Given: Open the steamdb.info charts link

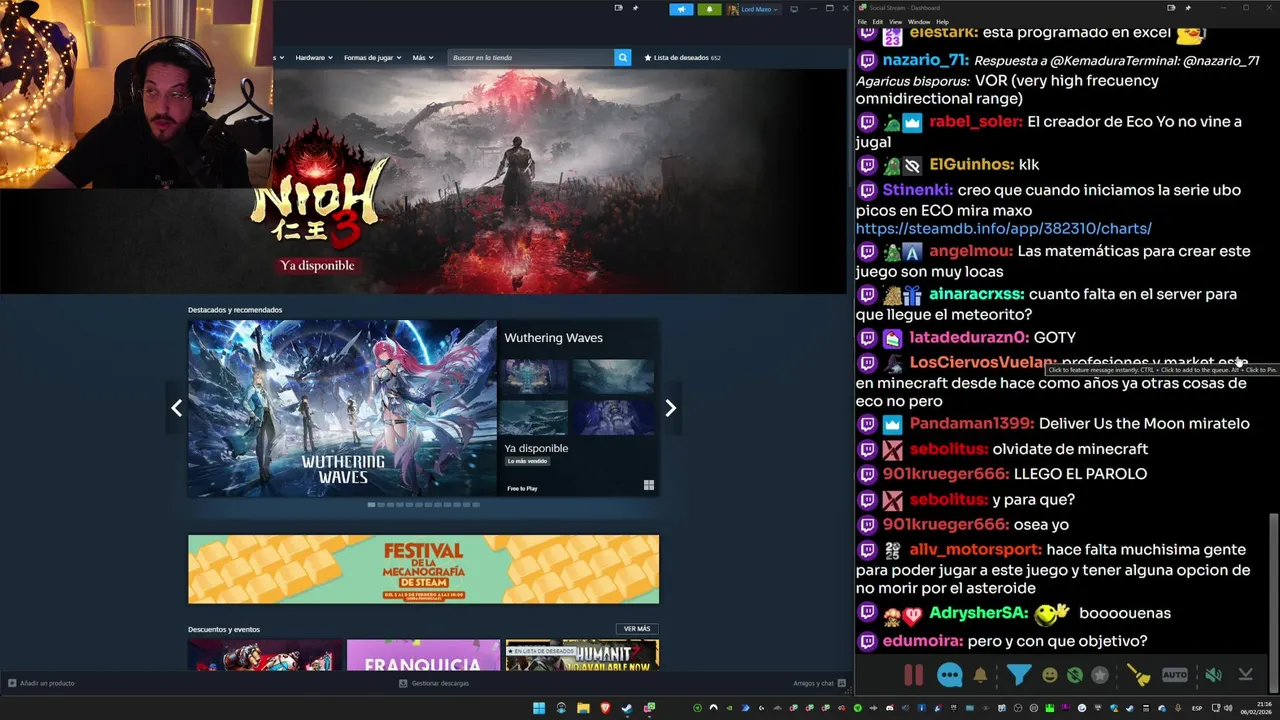Looking at the screenshot, I should point(1003,229).
